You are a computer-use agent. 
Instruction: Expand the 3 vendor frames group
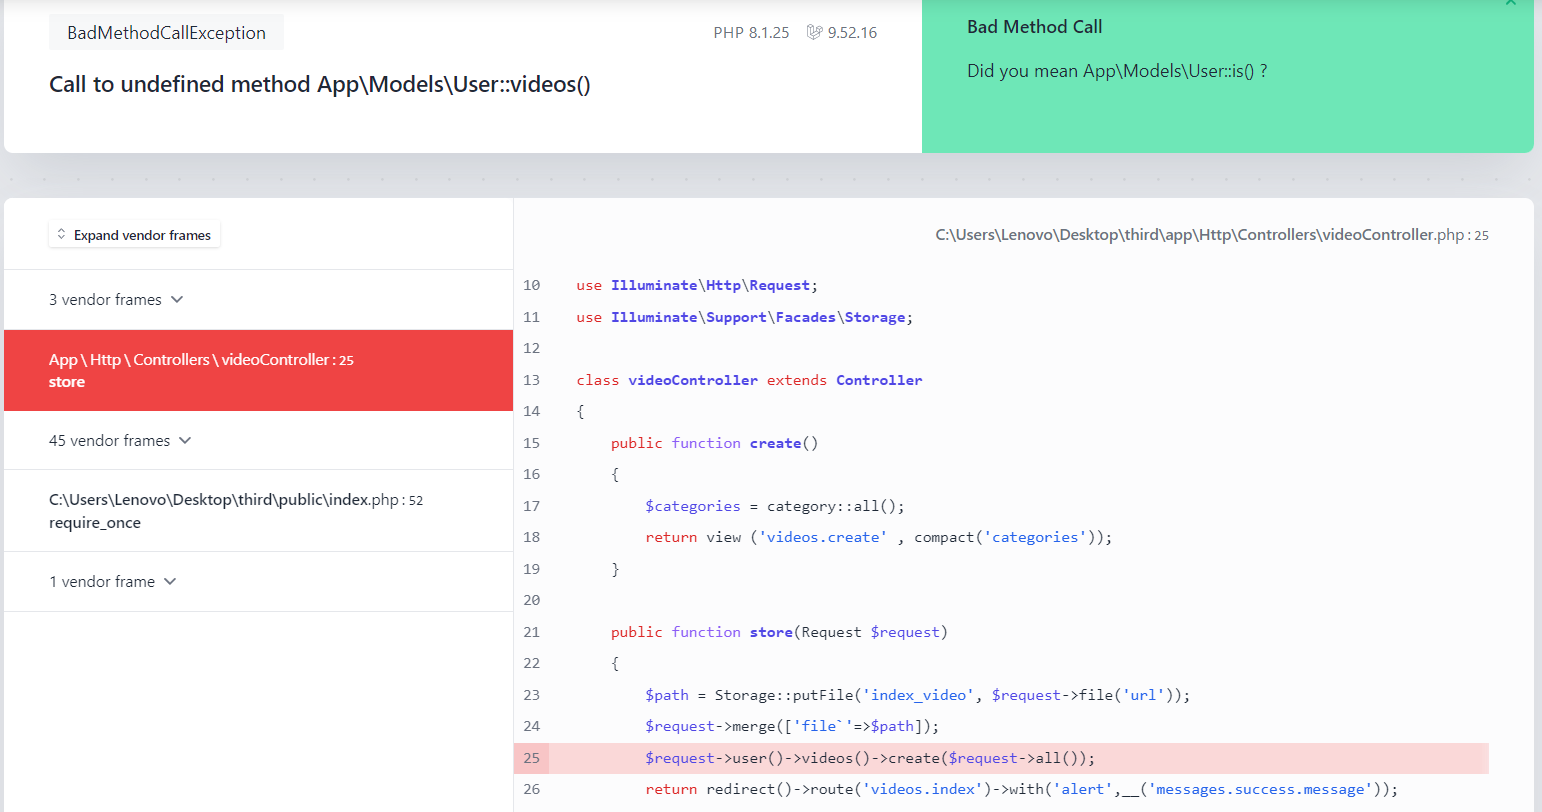(x=116, y=300)
